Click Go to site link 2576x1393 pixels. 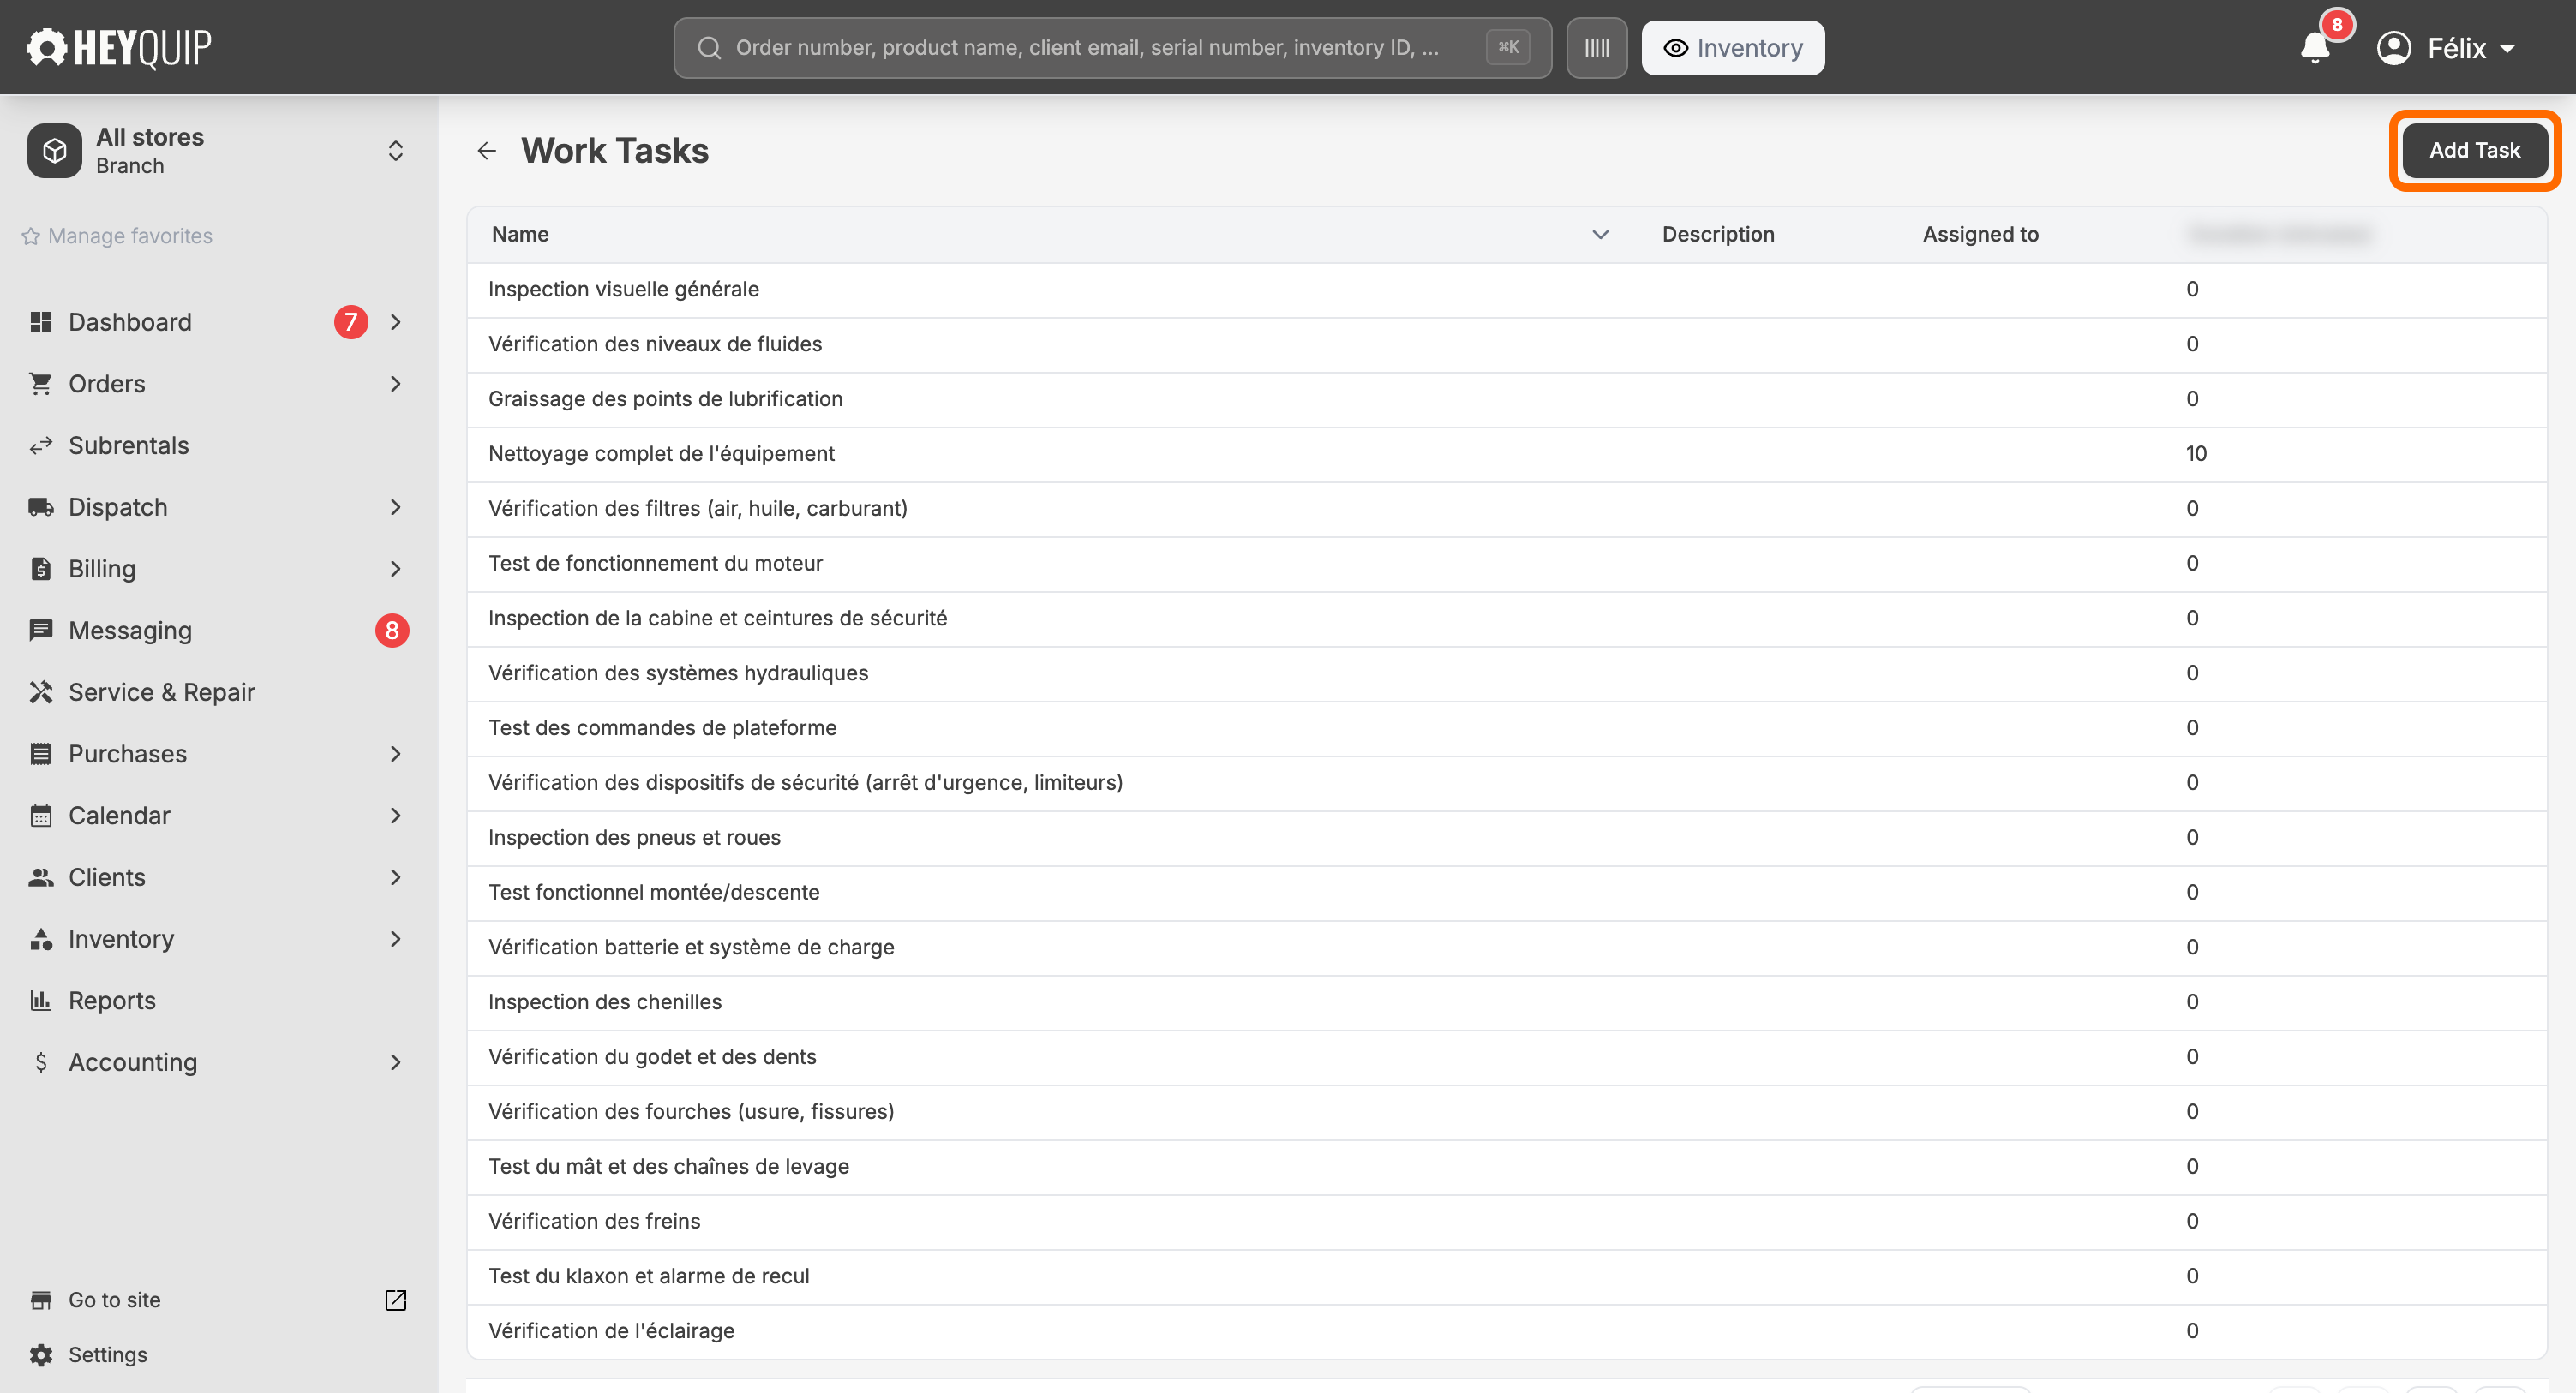click(x=114, y=1300)
